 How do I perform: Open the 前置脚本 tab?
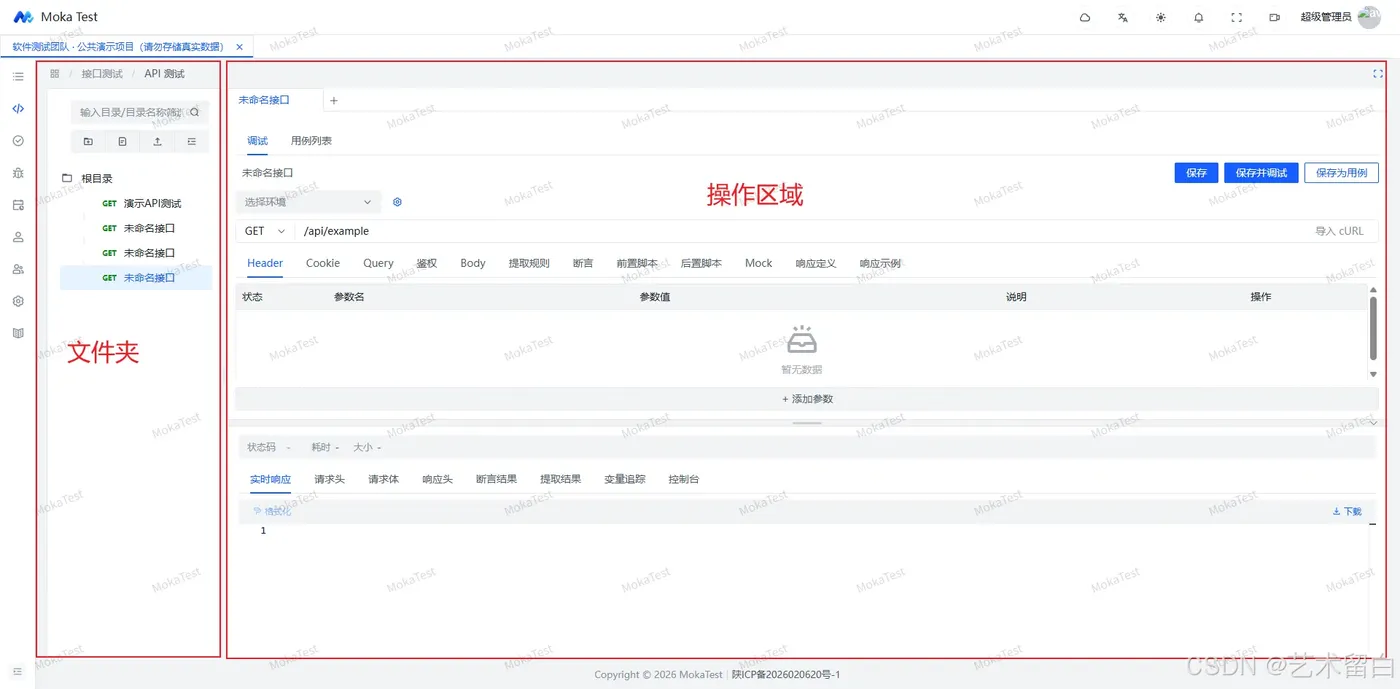point(637,263)
